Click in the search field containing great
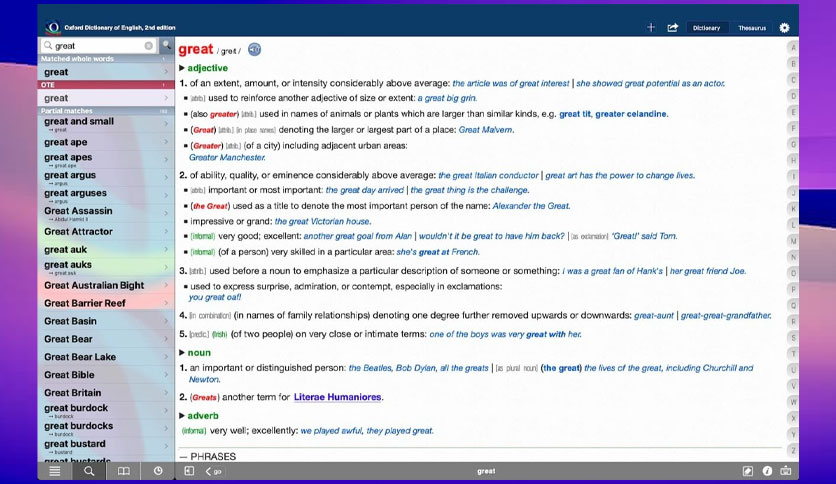 [98, 46]
